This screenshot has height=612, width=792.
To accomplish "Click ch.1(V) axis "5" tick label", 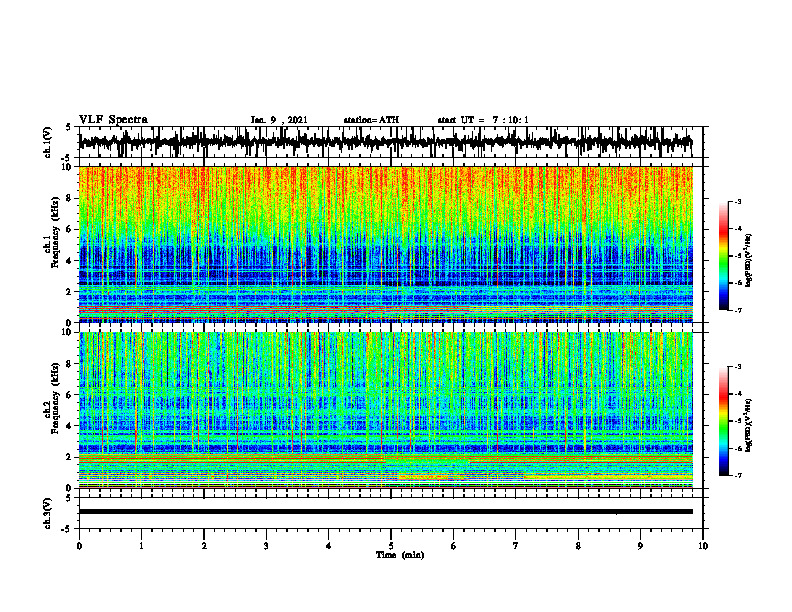I will point(69,127).
